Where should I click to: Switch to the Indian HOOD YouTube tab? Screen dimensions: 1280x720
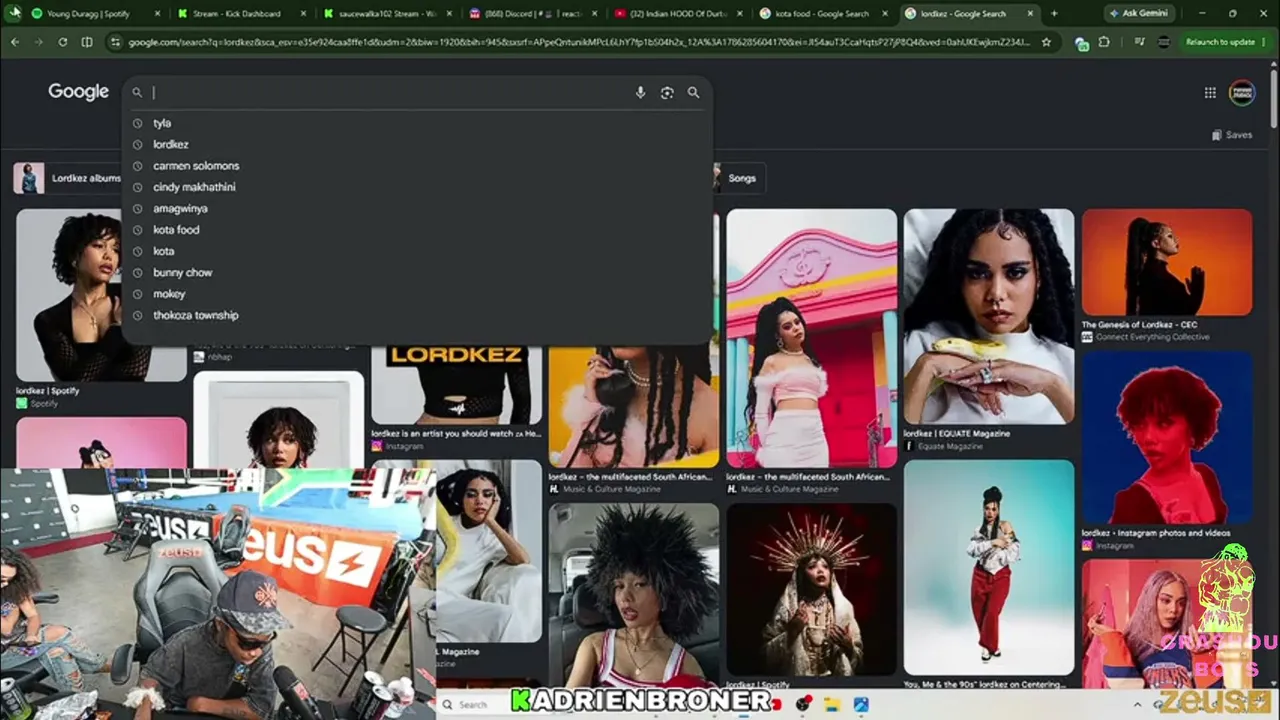pyautogui.click(x=678, y=14)
